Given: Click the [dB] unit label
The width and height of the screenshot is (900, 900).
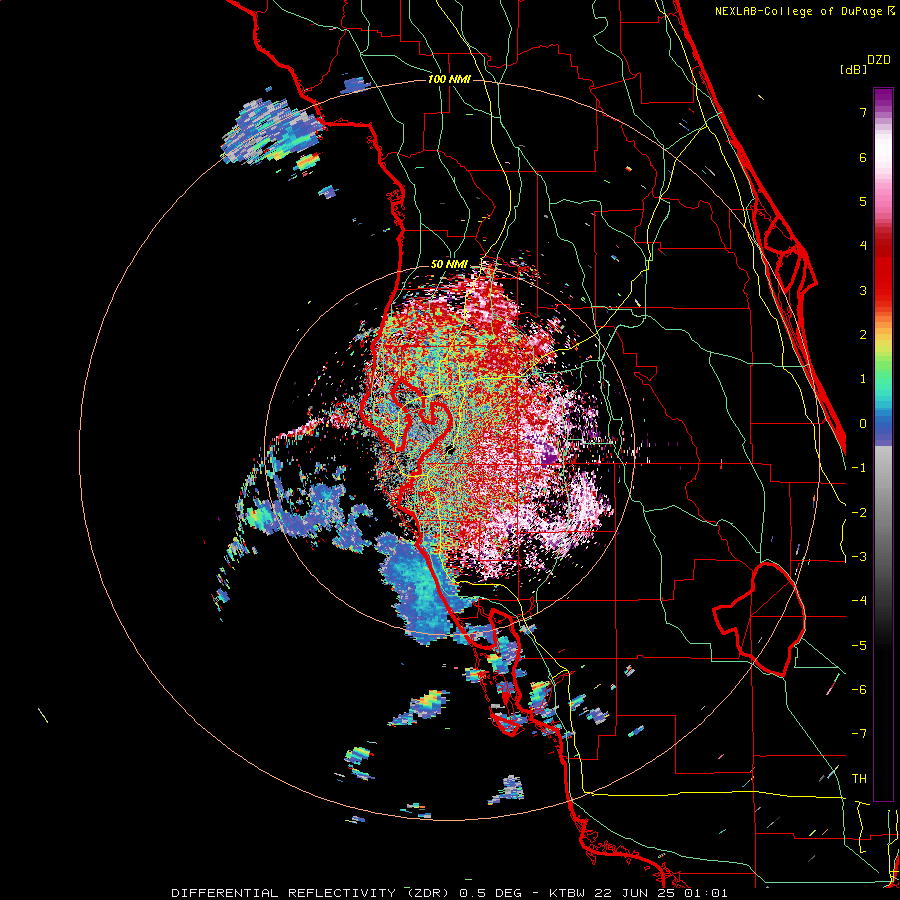Looking at the screenshot, I should (854, 69).
